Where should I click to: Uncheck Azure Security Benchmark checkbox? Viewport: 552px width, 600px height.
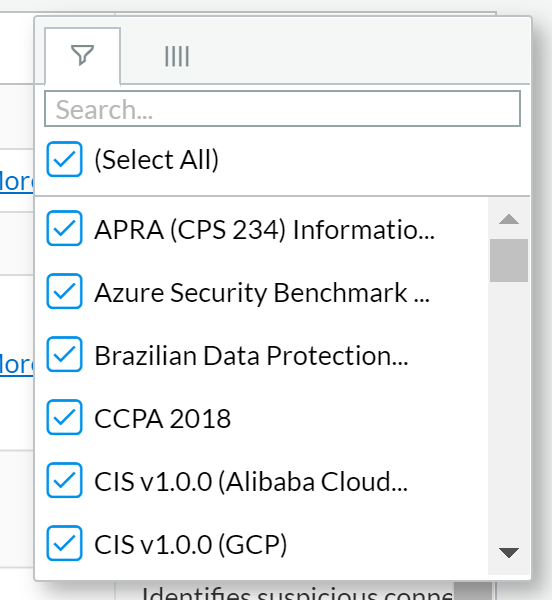tap(64, 291)
